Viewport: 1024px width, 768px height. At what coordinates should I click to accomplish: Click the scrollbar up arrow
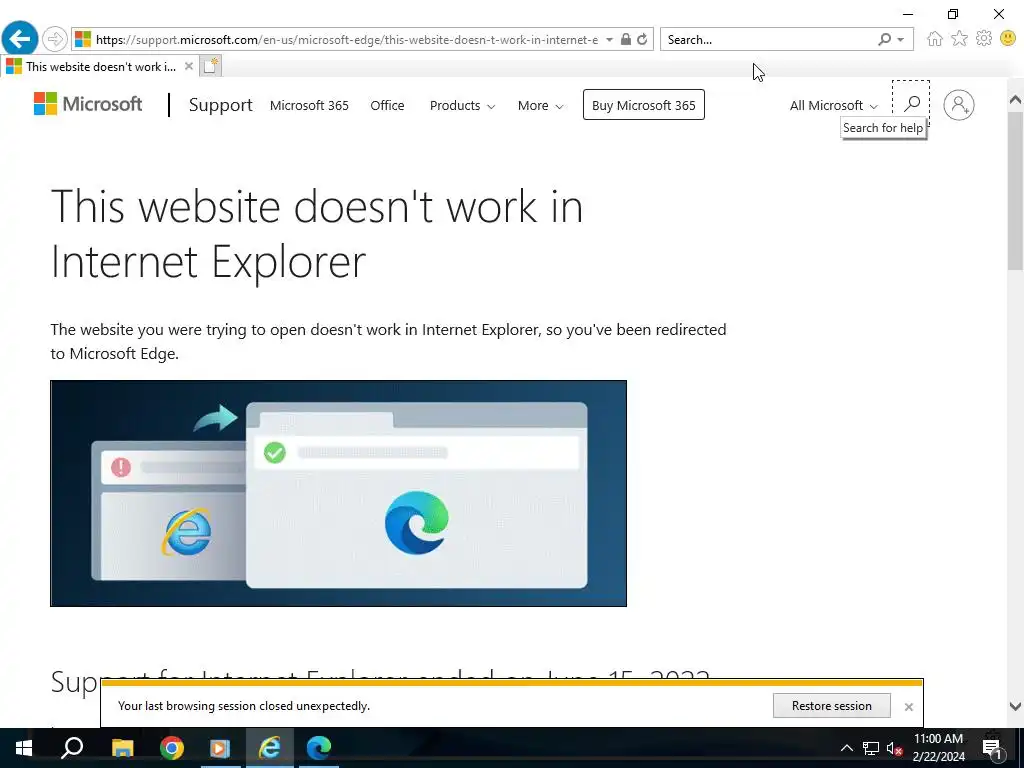[1015, 99]
